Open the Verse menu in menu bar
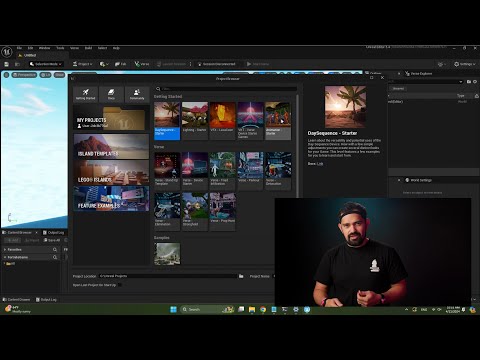The height and width of the screenshot is (360, 480). (74, 48)
